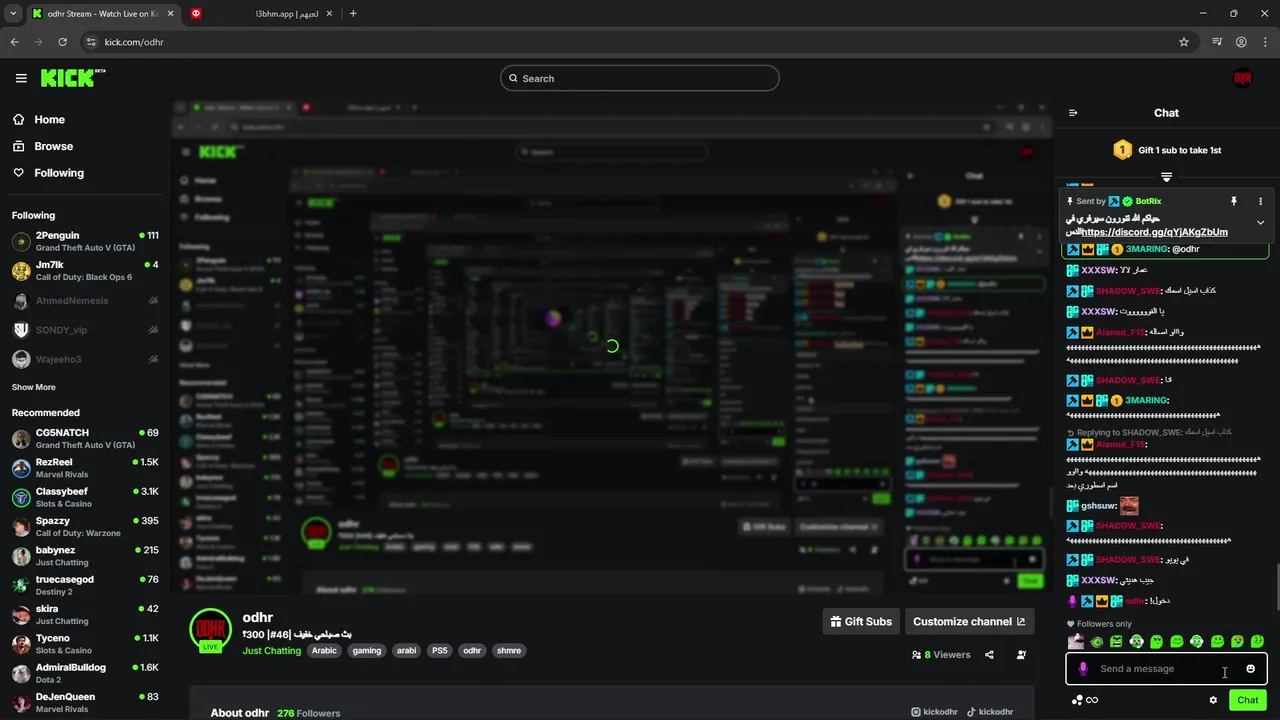The width and height of the screenshot is (1280, 720).
Task: Expand followed list with Show More
Action: click(34, 387)
